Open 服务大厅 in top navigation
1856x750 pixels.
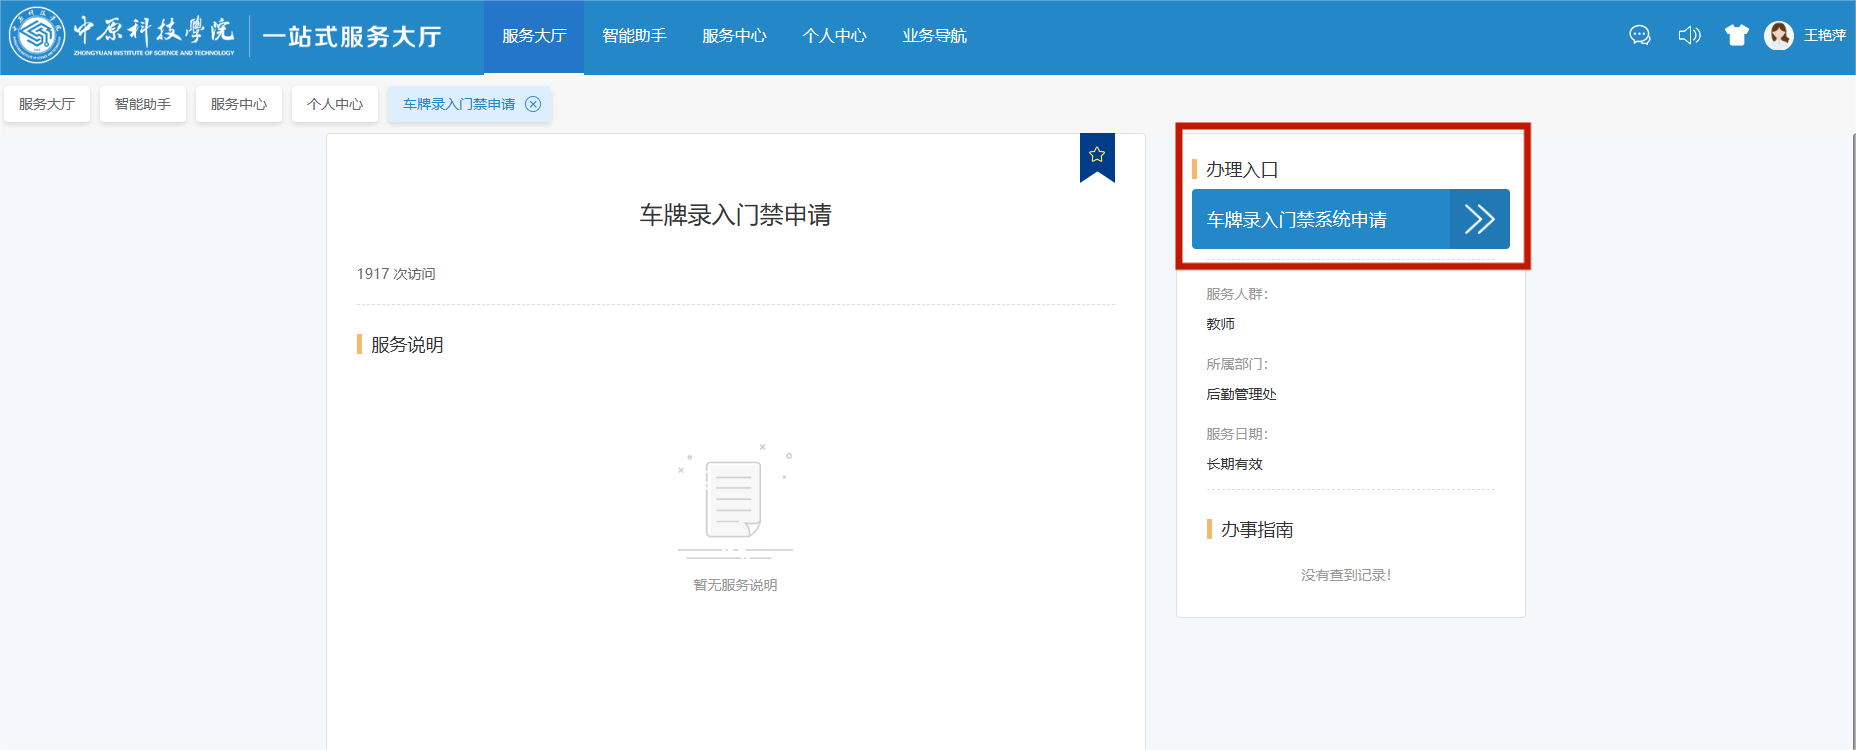click(x=534, y=36)
